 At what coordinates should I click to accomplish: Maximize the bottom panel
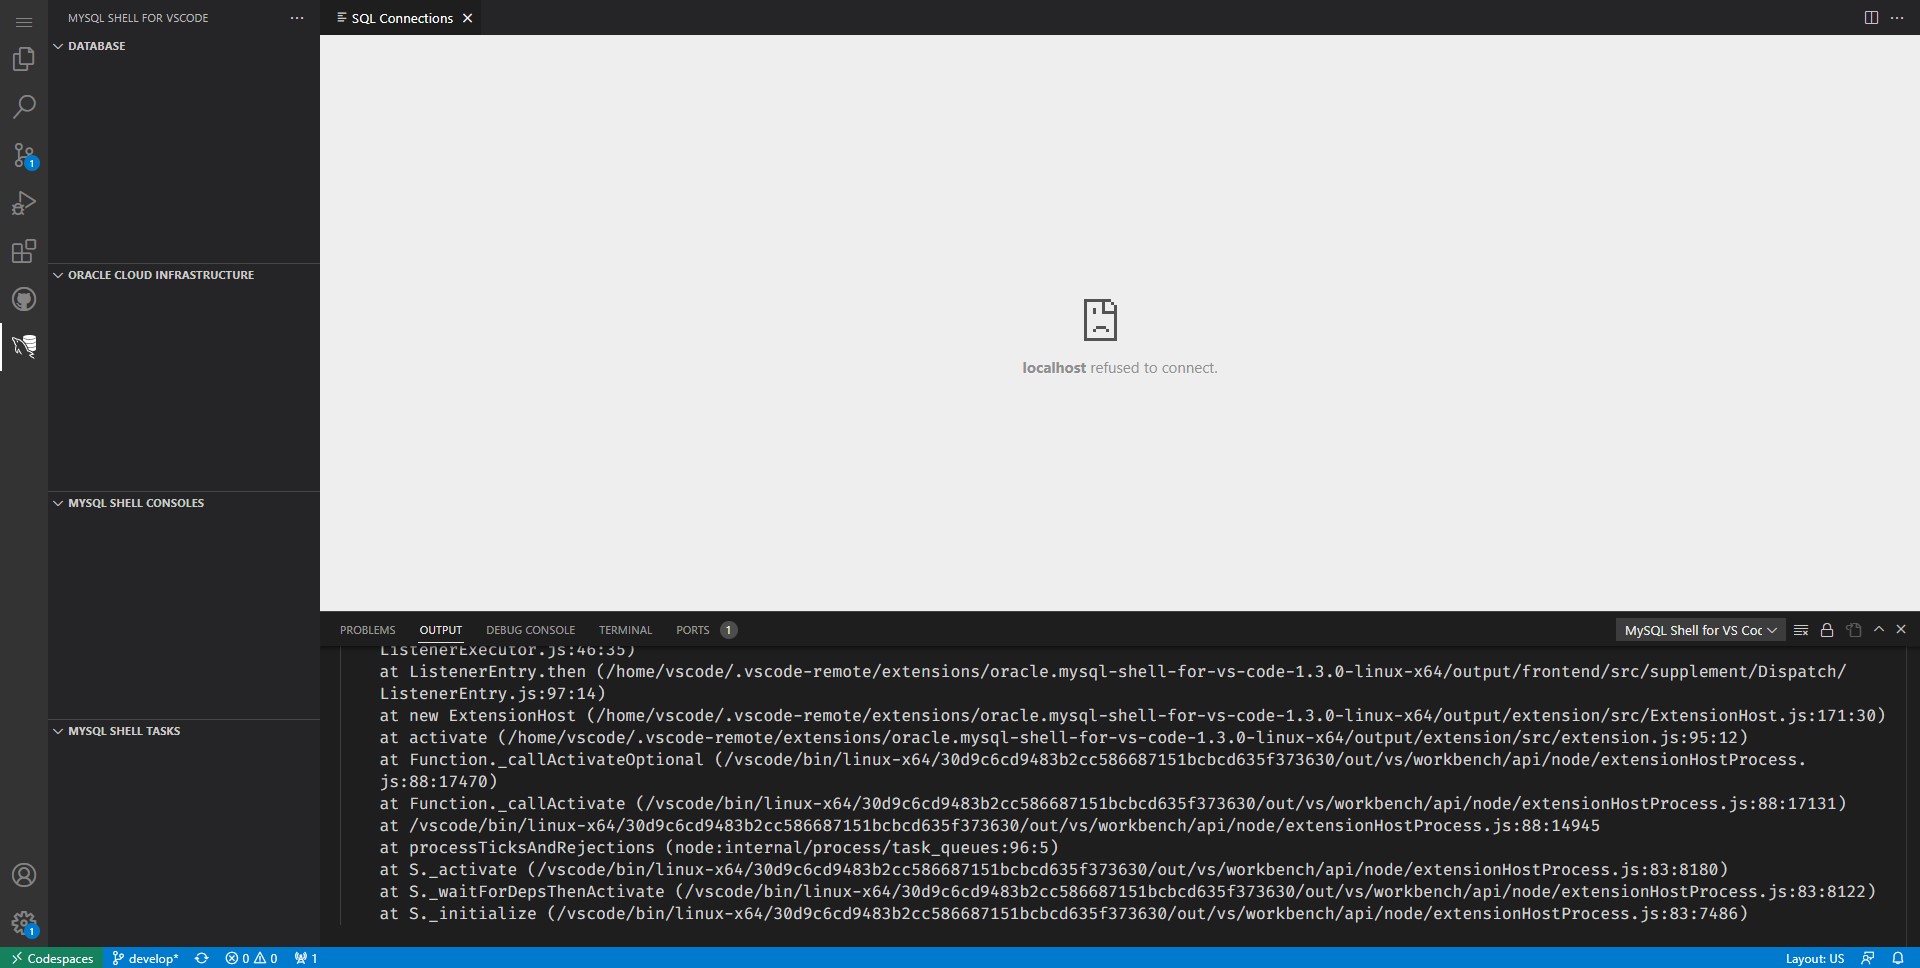tap(1879, 629)
